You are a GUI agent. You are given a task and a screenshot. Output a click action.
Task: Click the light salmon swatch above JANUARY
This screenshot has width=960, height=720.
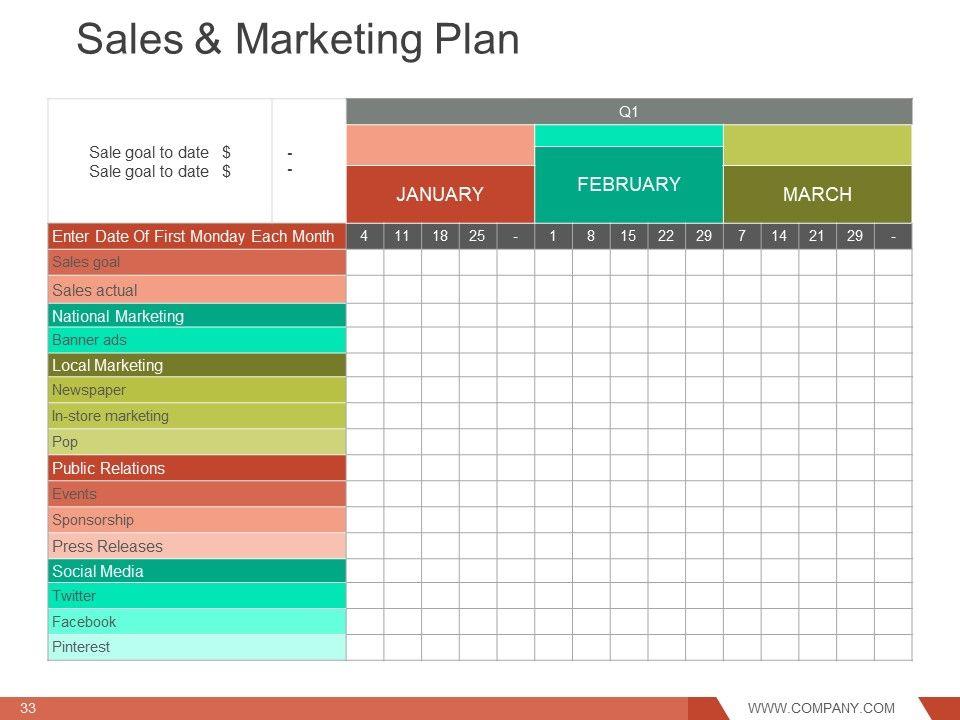(x=440, y=146)
